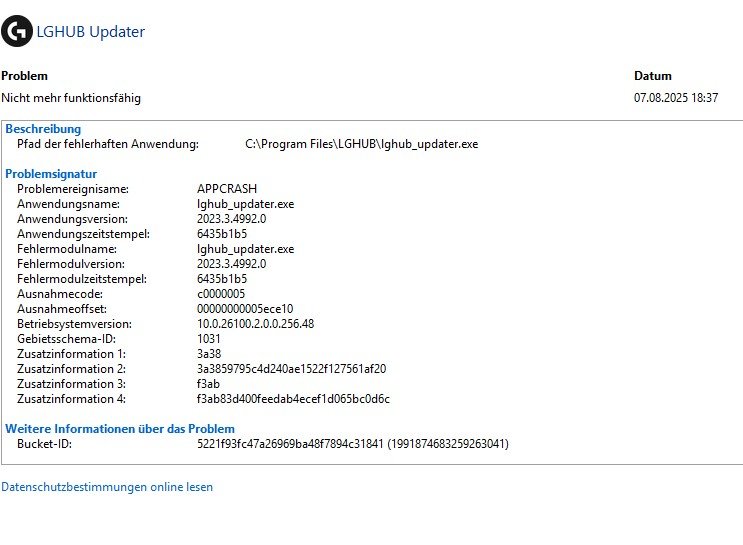Select lghub_updater.exe value next to Anwendungsname
This screenshot has width=743, height=545.
coord(245,204)
